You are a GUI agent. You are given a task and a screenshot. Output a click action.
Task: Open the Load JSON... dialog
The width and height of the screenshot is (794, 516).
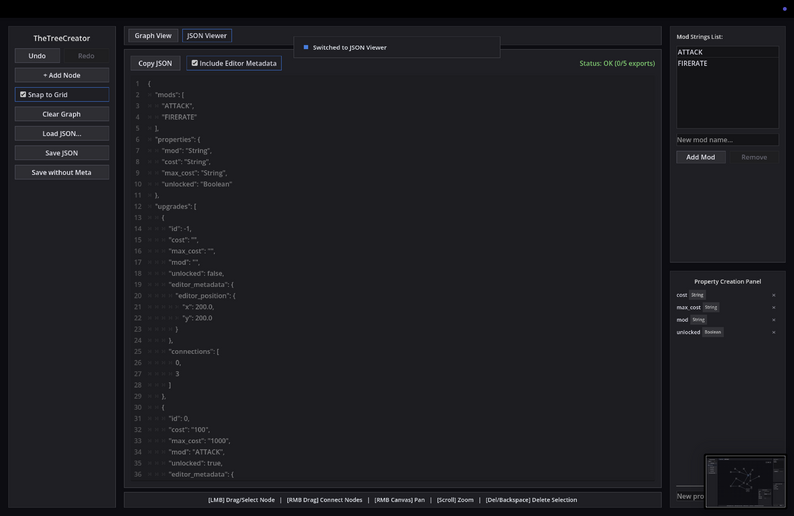tap(62, 134)
